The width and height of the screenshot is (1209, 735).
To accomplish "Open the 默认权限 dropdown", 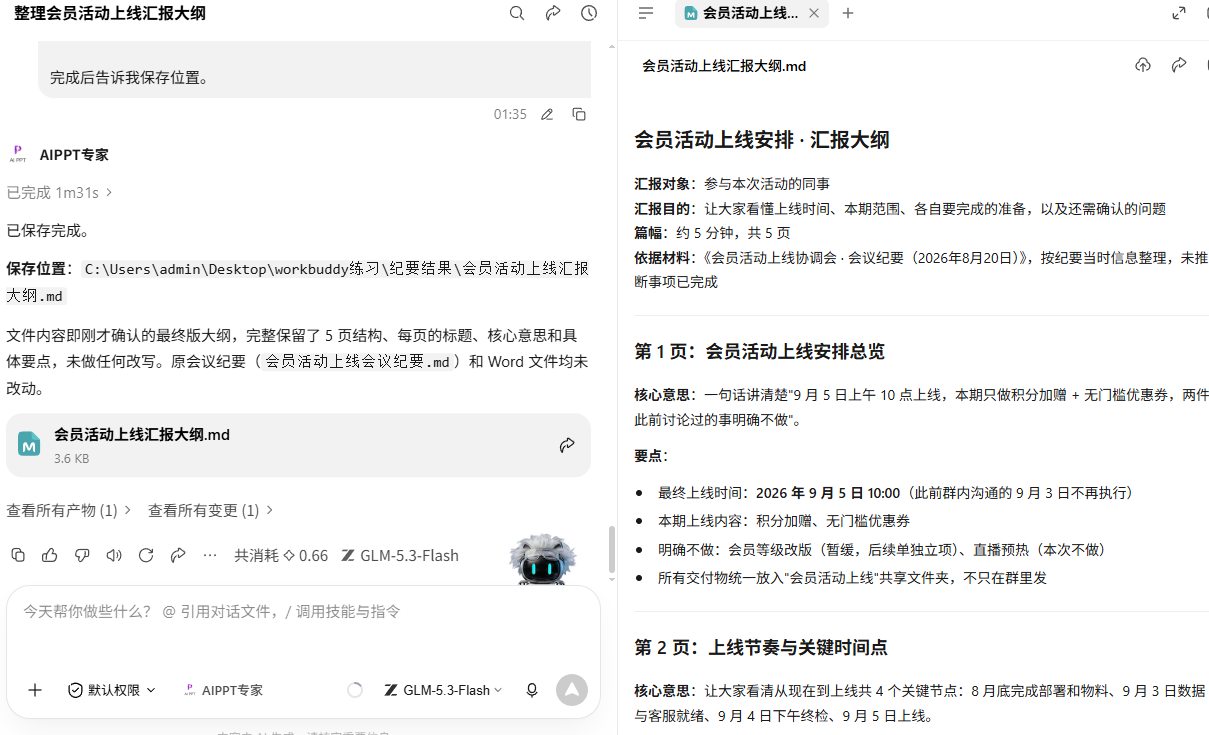I will click(112, 690).
